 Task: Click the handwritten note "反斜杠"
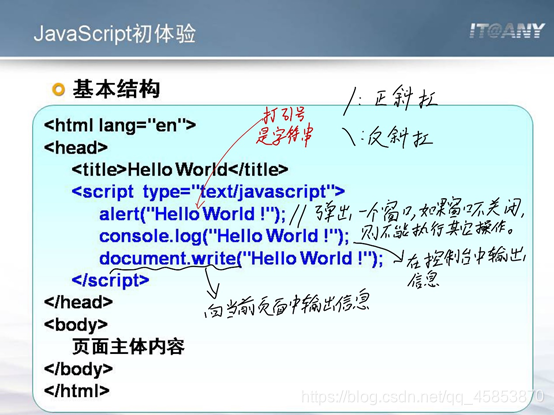tap(400, 136)
